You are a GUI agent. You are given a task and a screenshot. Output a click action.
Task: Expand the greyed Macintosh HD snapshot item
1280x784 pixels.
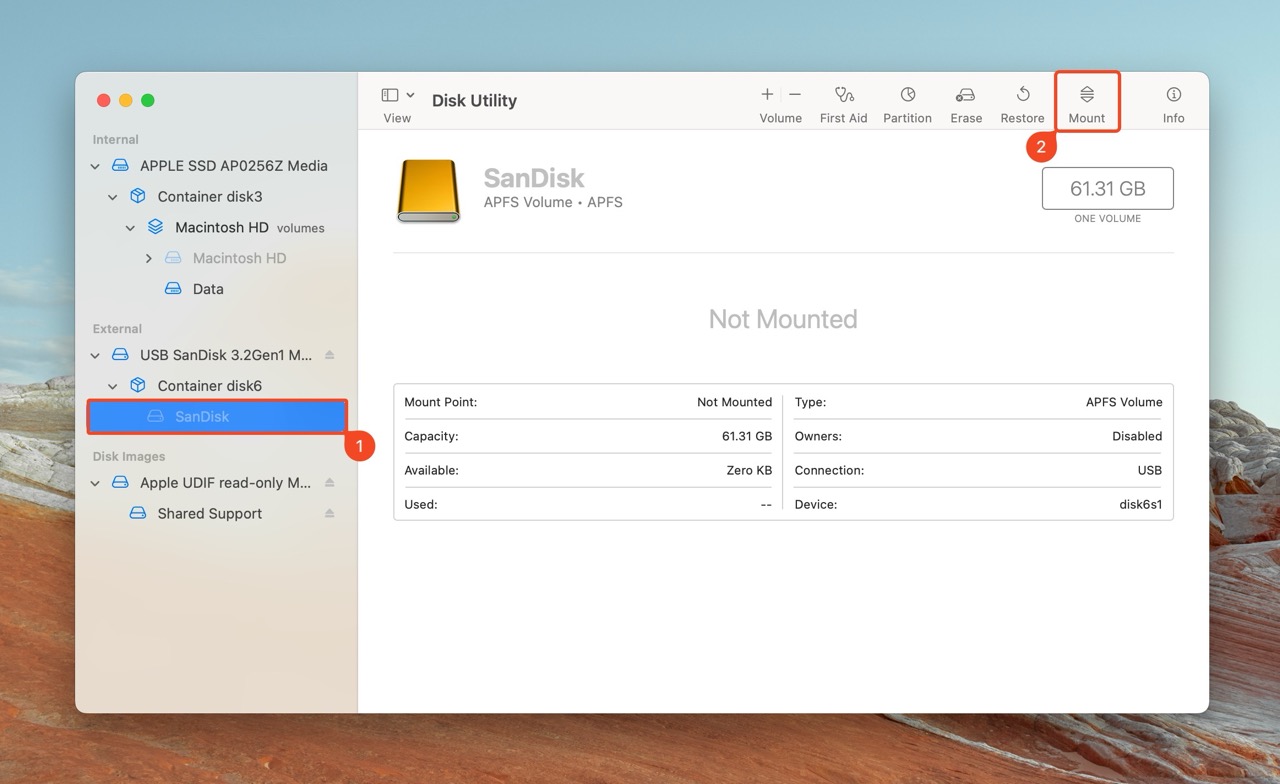coord(149,258)
